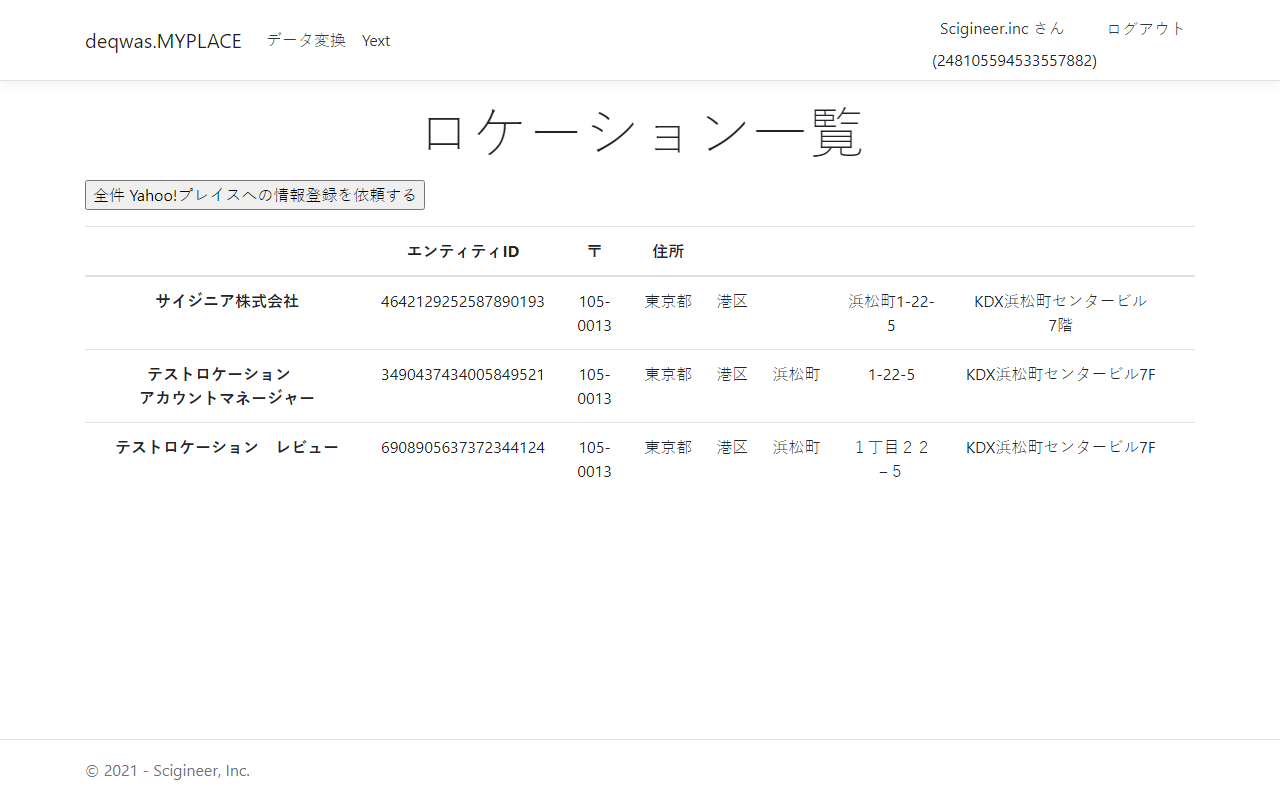Click postal code in アカウントマネージャー row

tap(594, 386)
